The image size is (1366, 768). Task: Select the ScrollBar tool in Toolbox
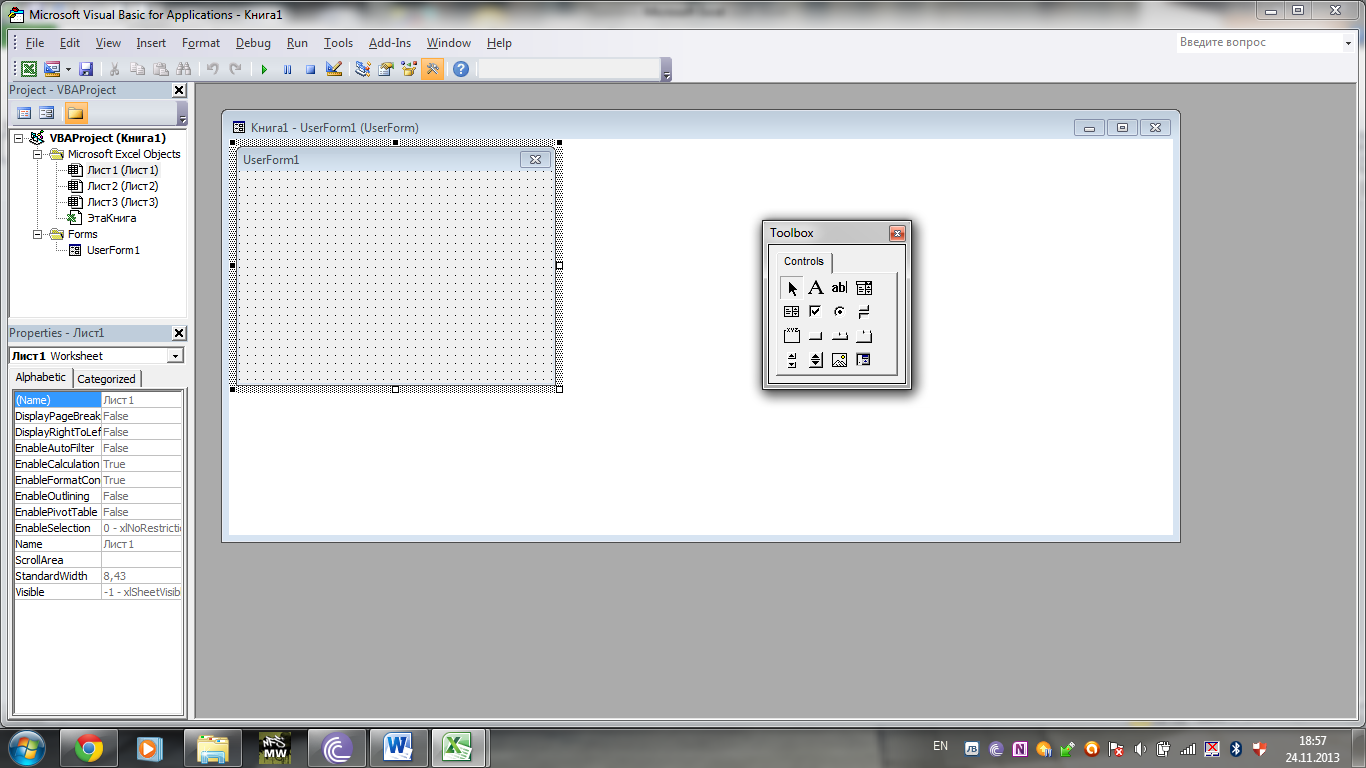(x=792, y=360)
